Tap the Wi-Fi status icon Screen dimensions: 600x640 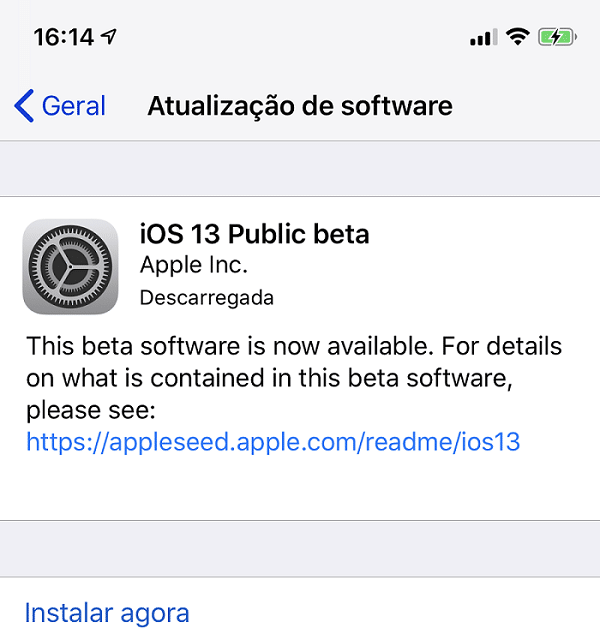point(518,37)
